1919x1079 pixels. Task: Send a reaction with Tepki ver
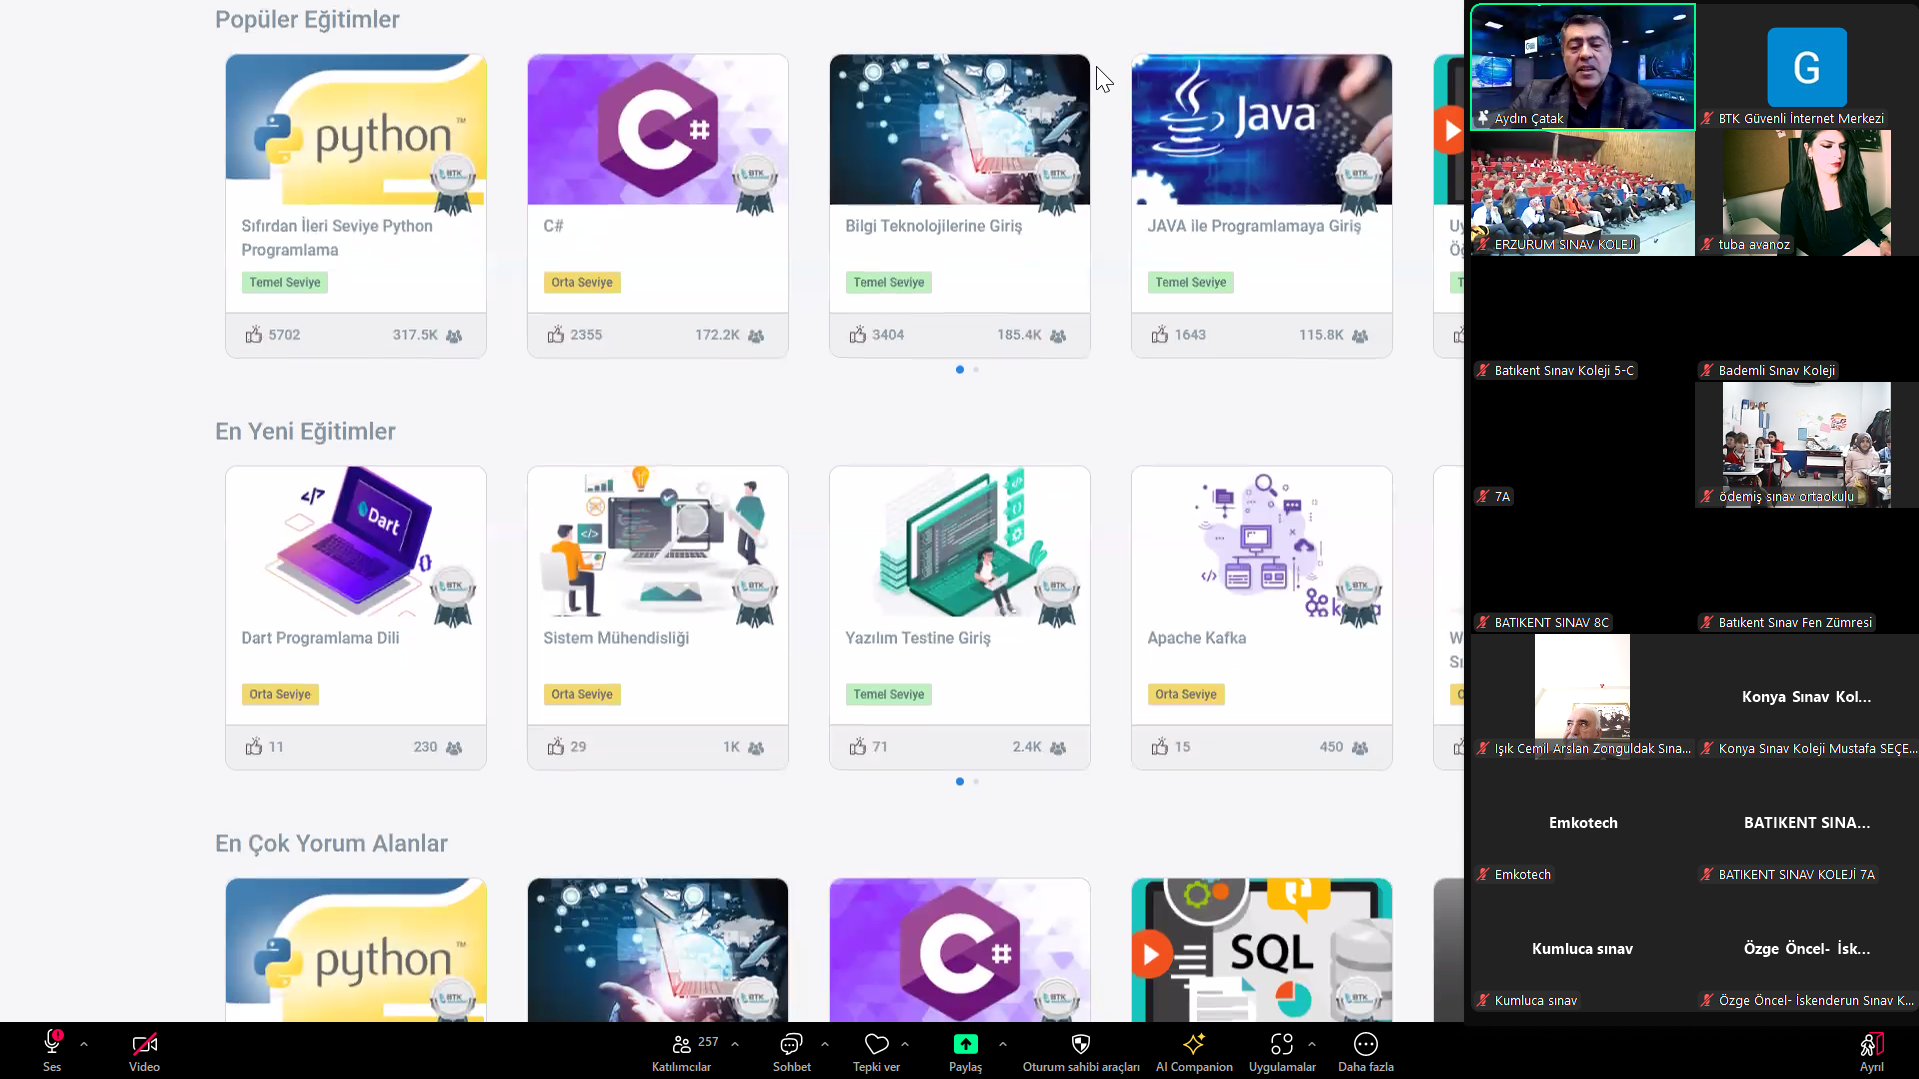[x=876, y=1051]
